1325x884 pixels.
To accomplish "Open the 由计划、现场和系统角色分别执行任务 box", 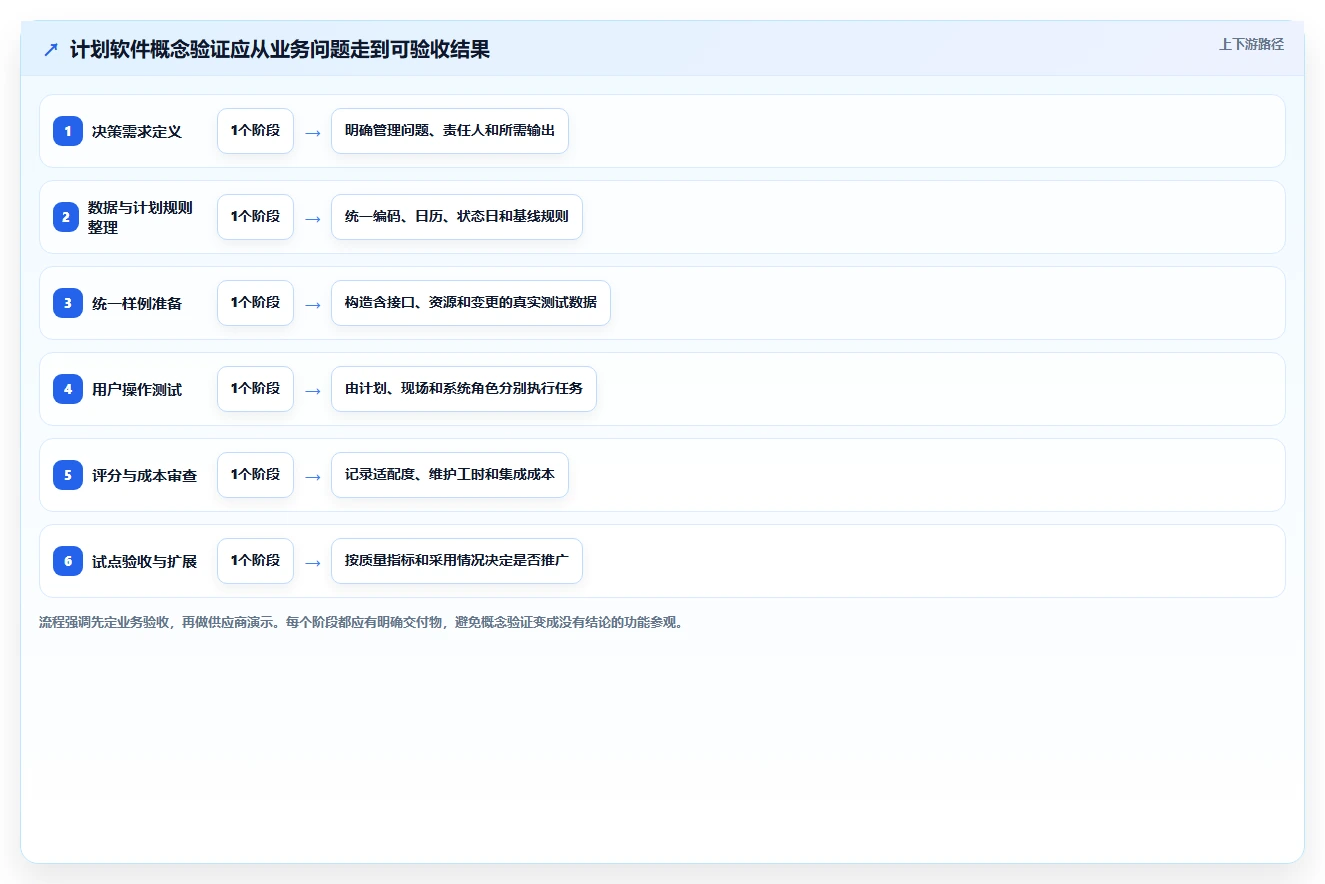I will (464, 389).
